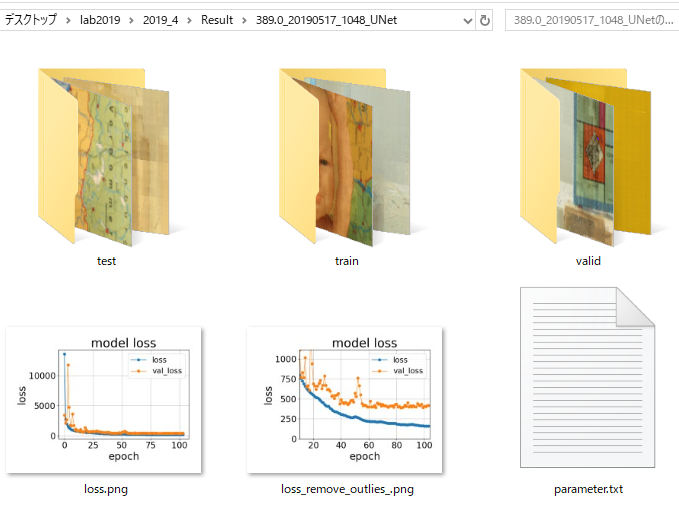Expand the address bar history dropdown
679x514 pixels.
[x=467, y=20]
